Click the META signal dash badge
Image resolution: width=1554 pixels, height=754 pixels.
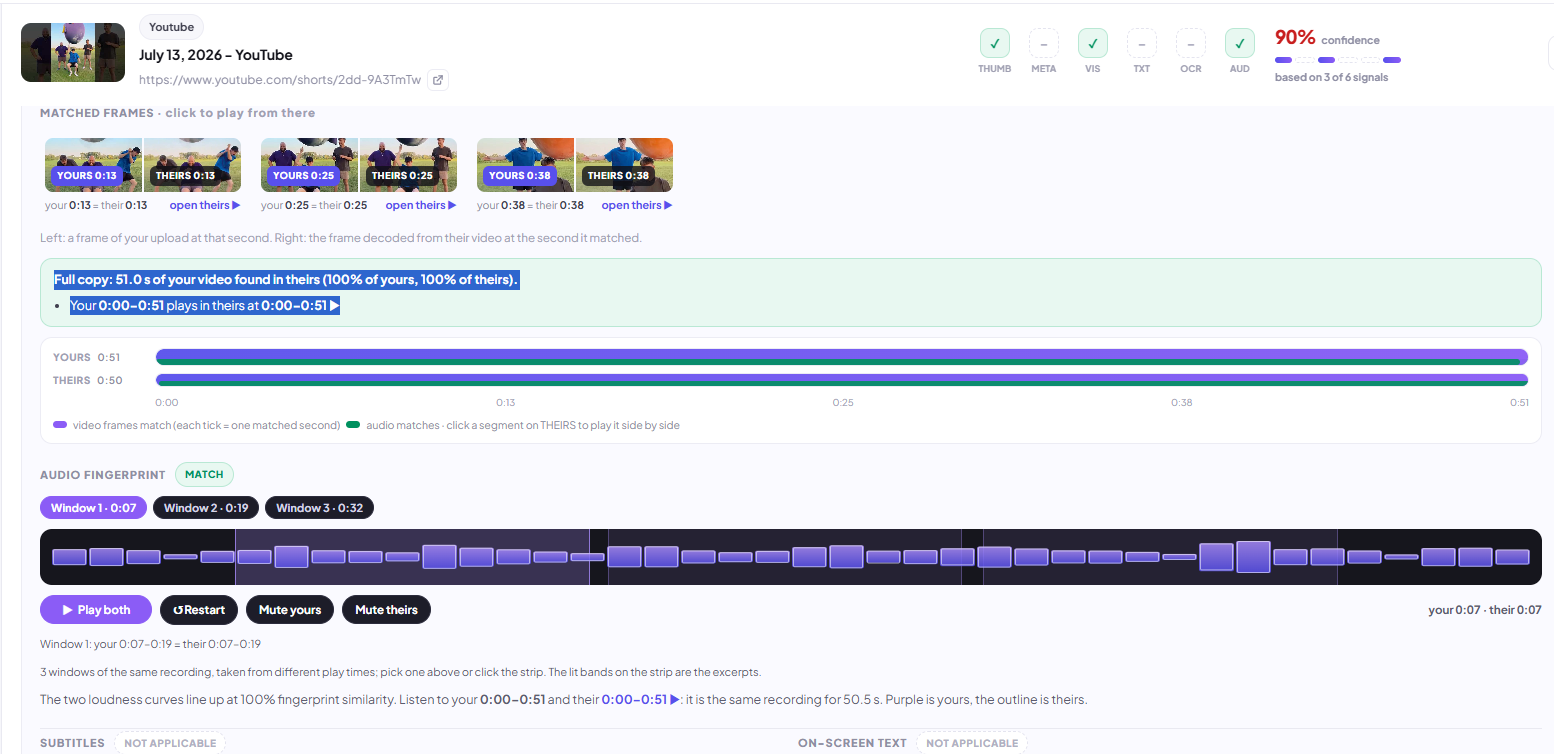pos(1043,43)
